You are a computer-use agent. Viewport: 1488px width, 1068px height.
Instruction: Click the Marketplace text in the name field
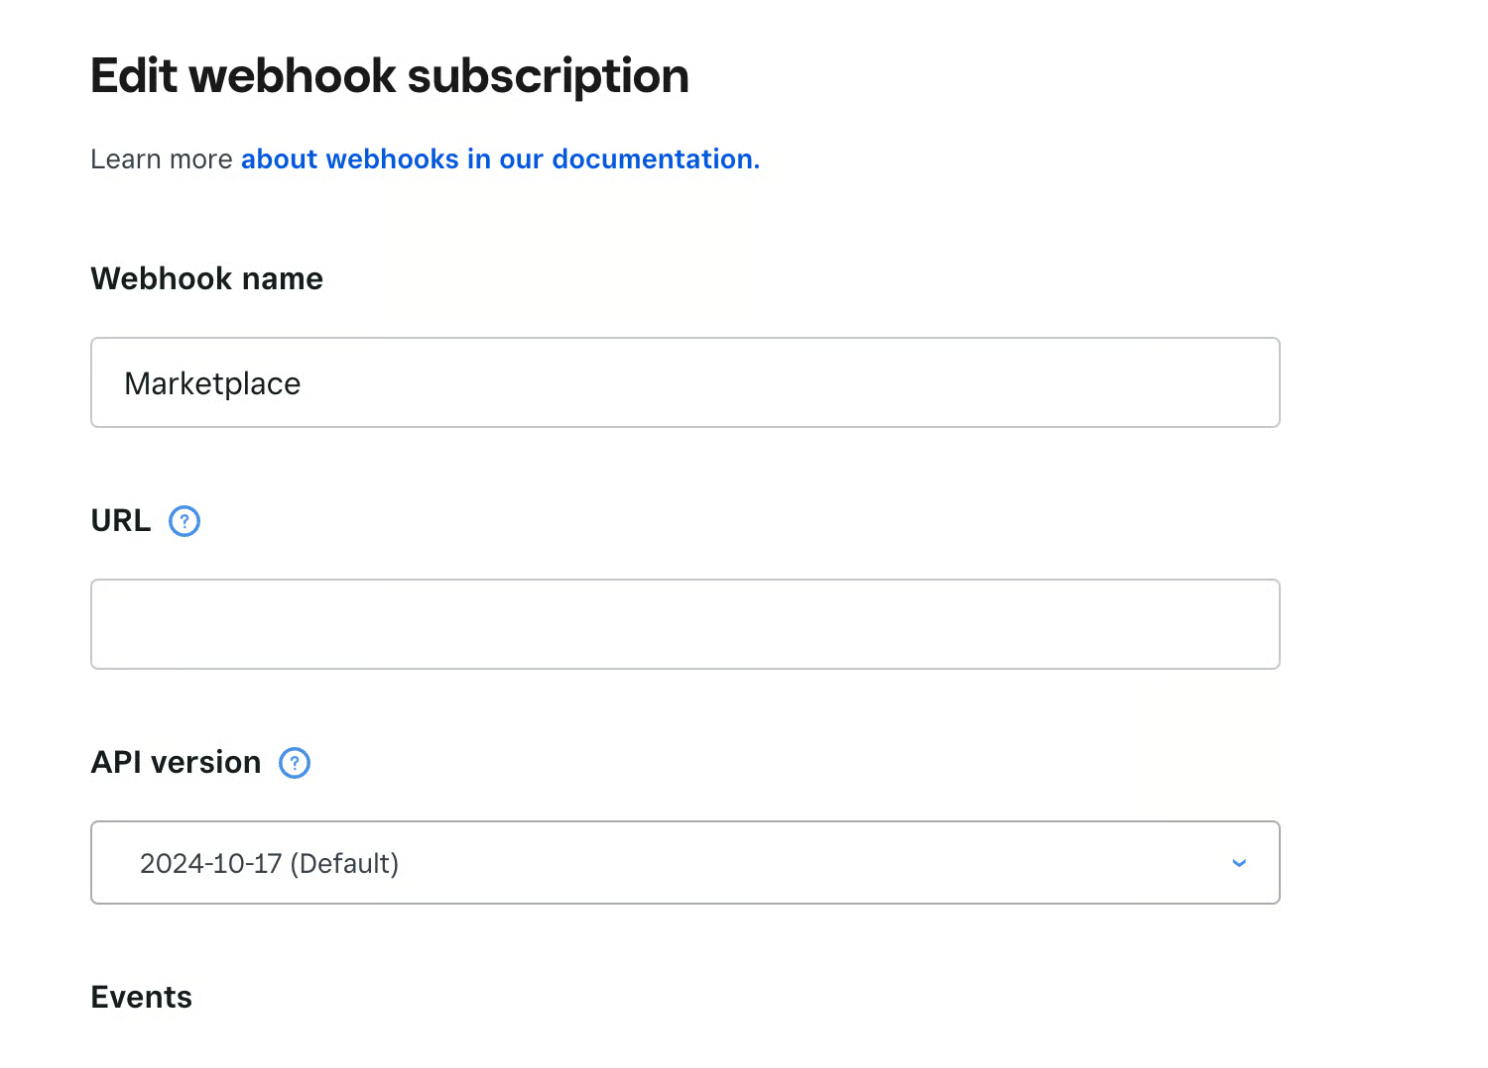212,384
